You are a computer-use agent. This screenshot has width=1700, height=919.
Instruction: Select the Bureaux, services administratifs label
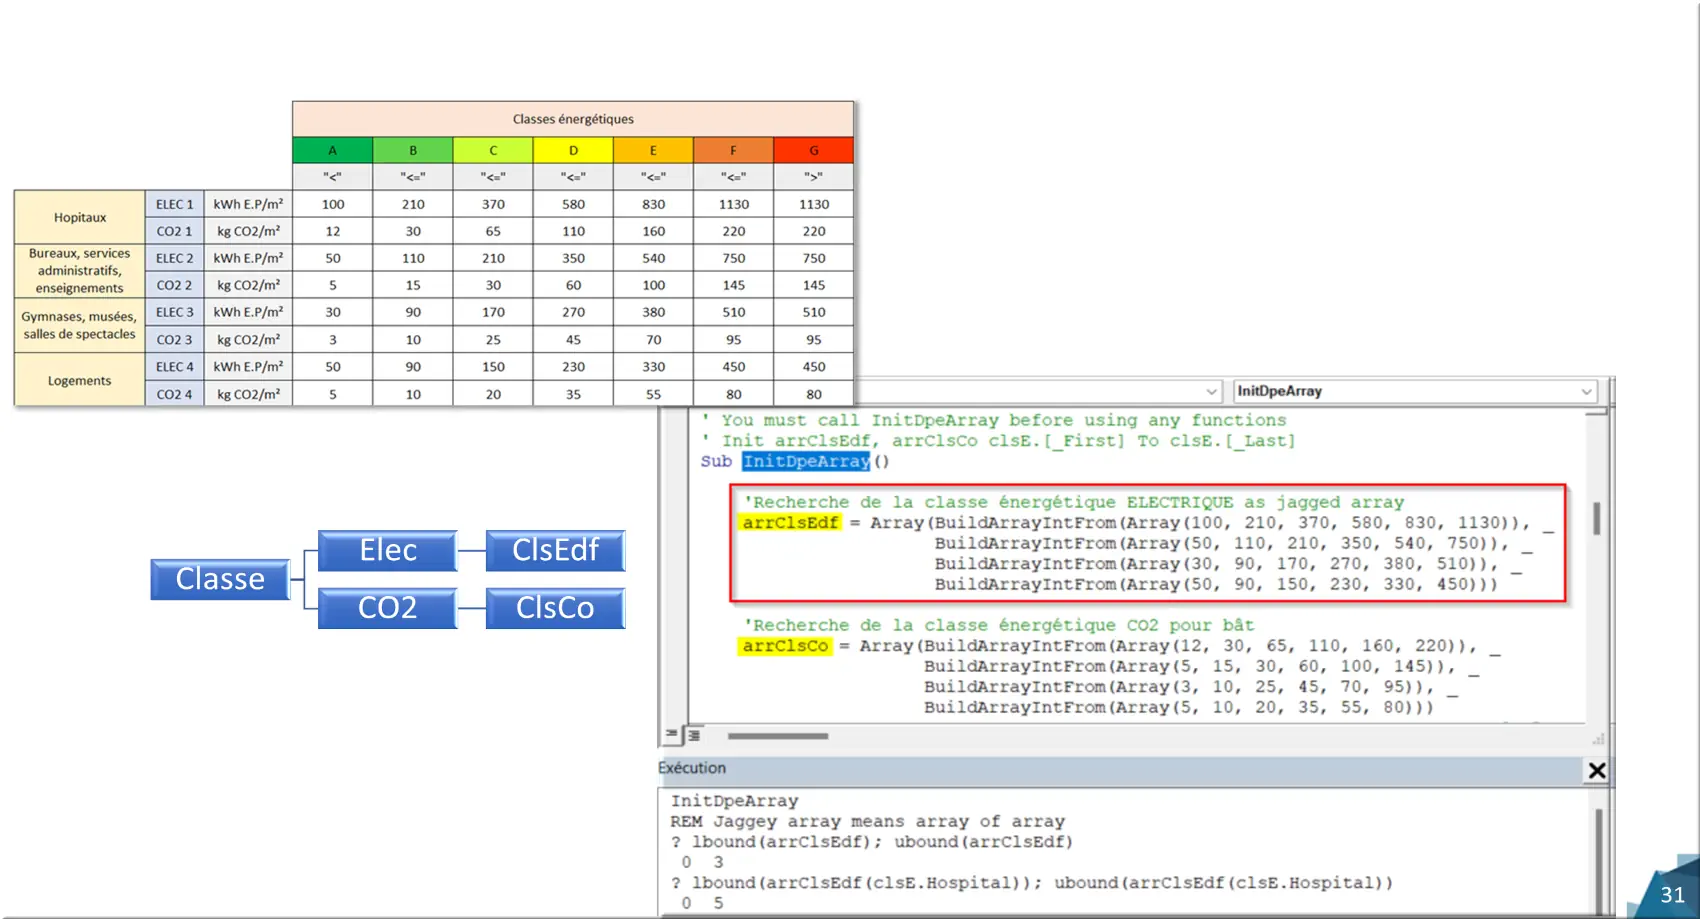pyautogui.click(x=80, y=271)
